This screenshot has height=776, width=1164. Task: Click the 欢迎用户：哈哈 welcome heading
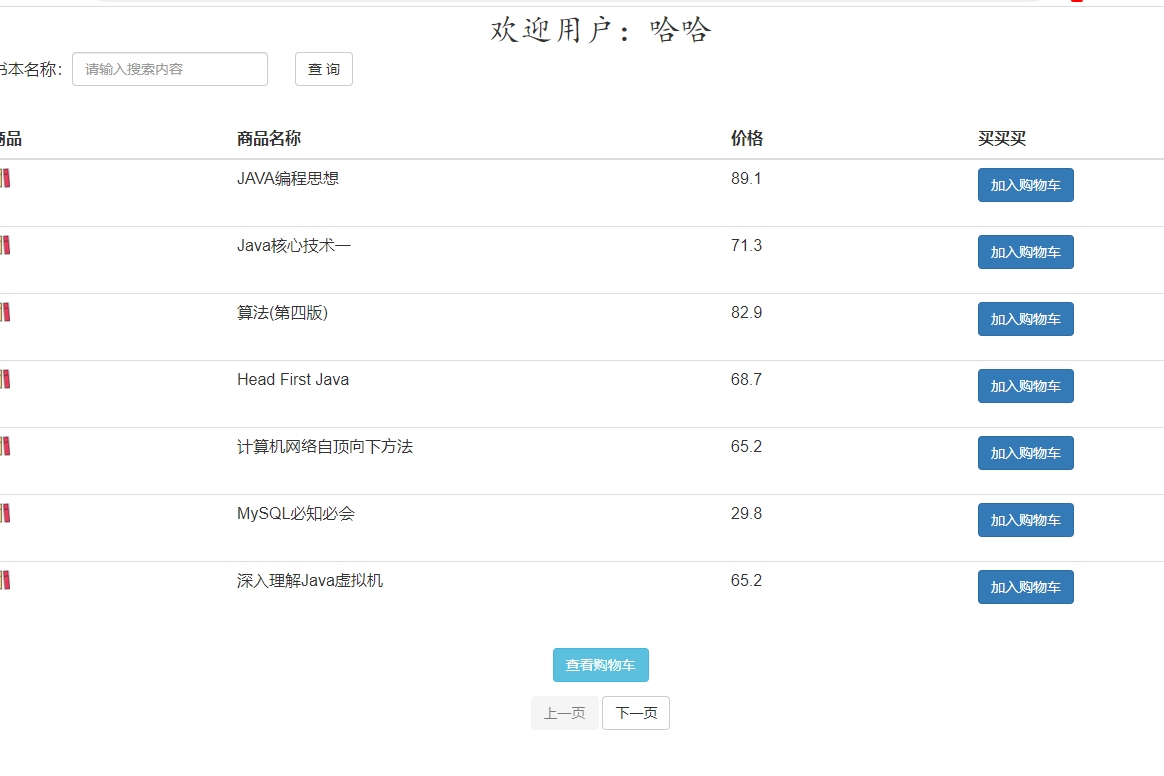click(x=601, y=30)
